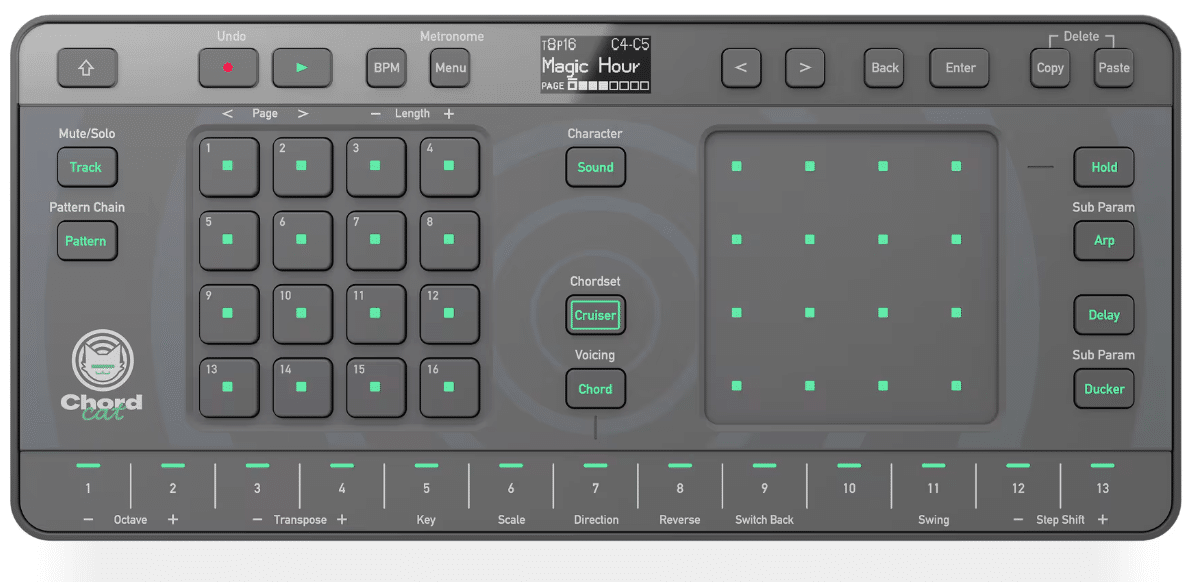Tap the shift arrow button
This screenshot has width=1194, height=582.
(87, 68)
